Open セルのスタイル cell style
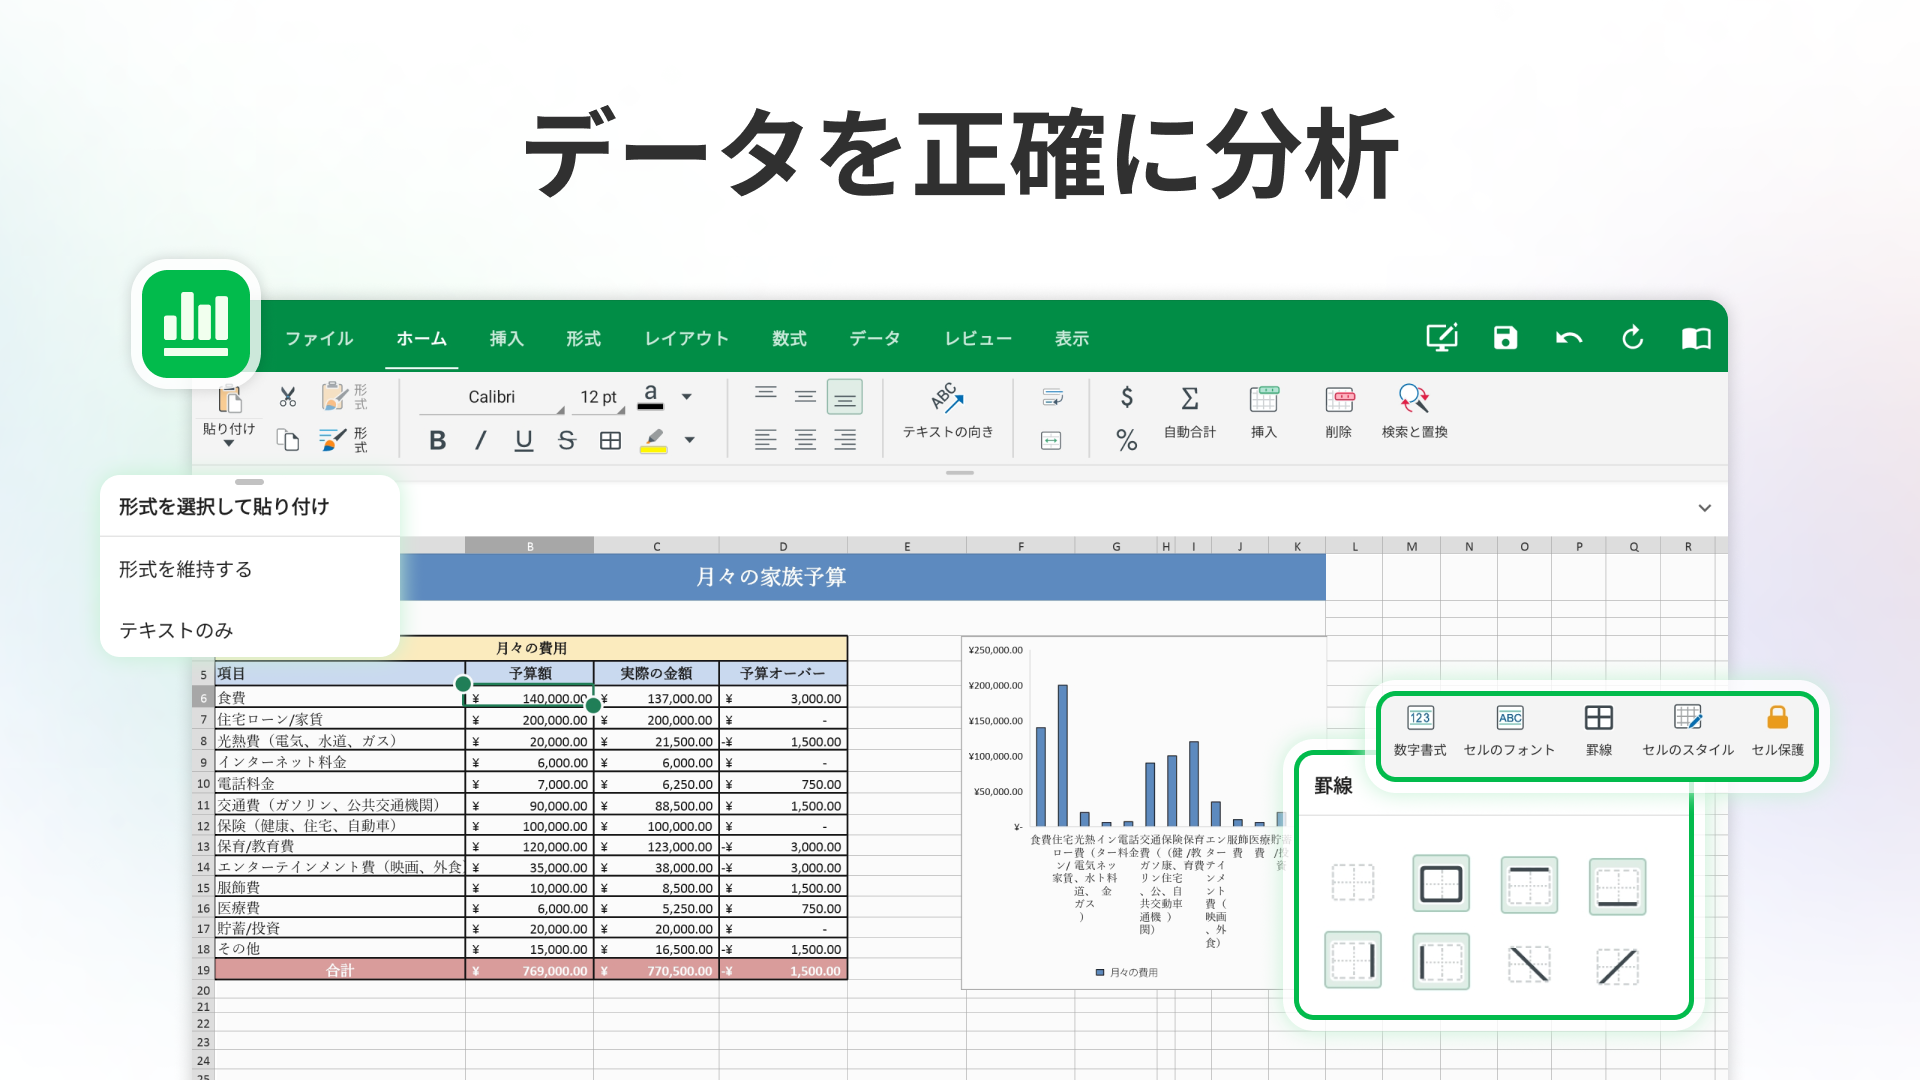This screenshot has width=1920, height=1080. click(x=1688, y=731)
